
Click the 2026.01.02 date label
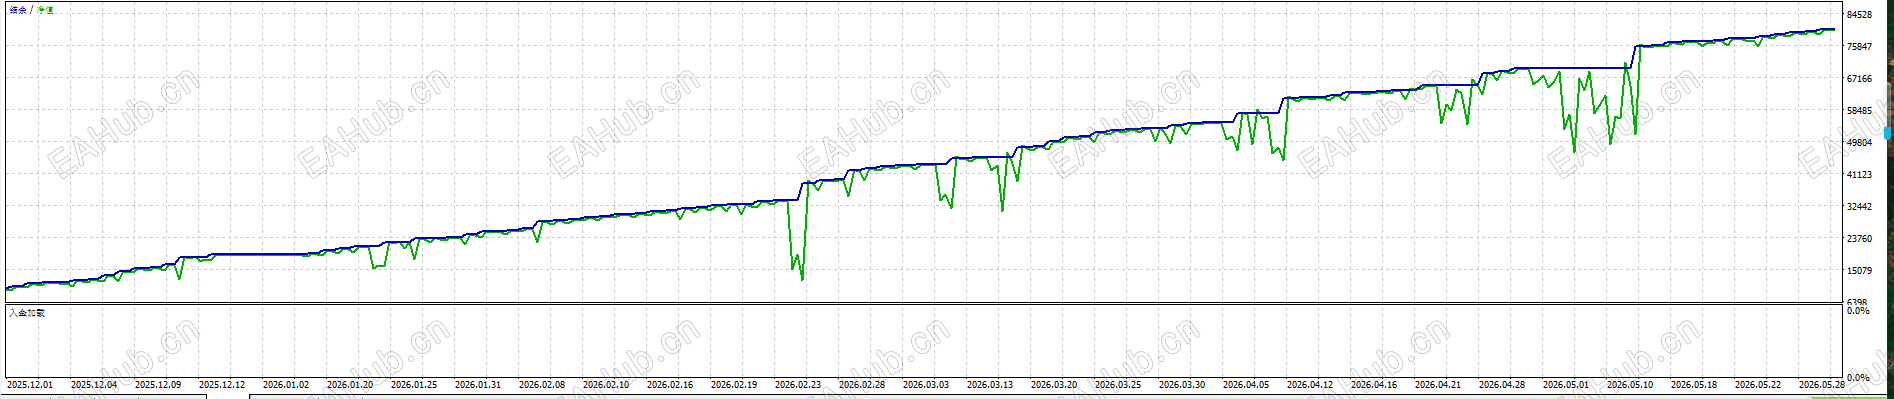click(286, 384)
